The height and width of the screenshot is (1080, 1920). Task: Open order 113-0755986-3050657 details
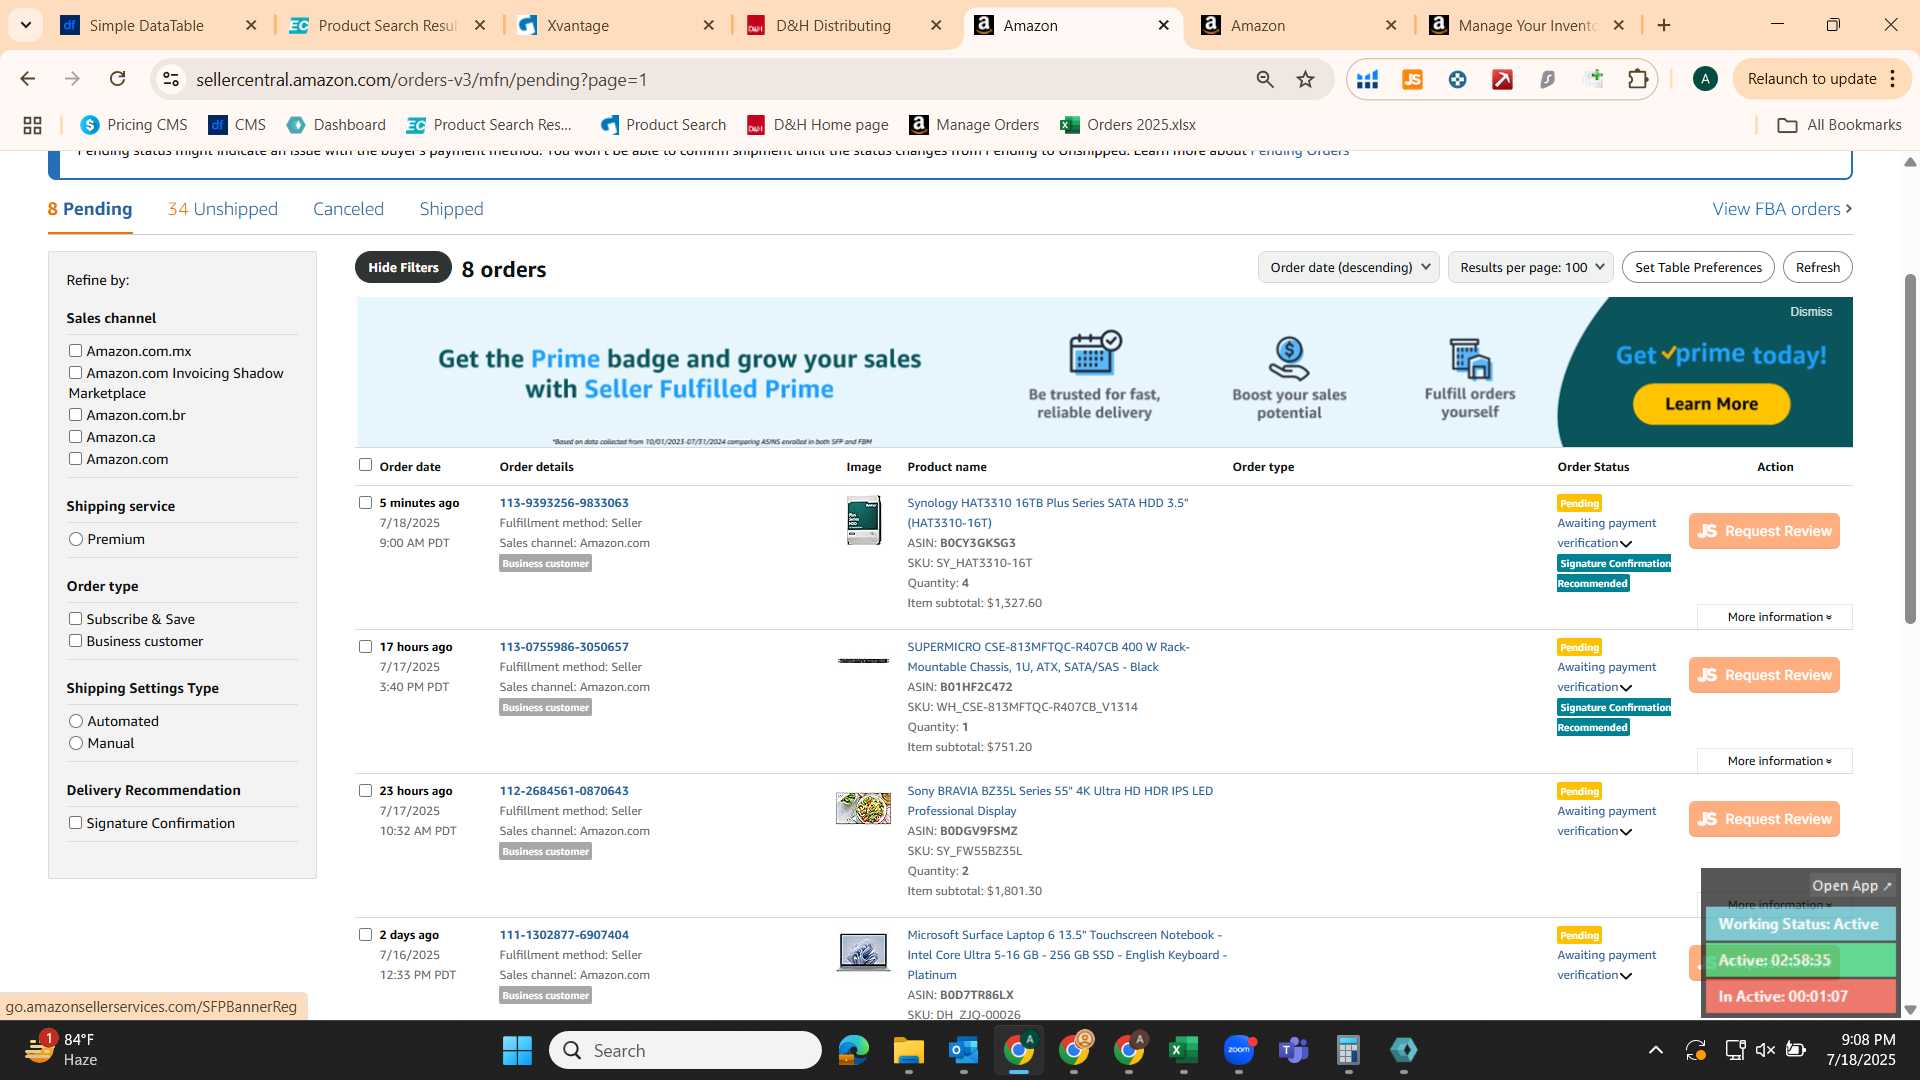coord(564,647)
